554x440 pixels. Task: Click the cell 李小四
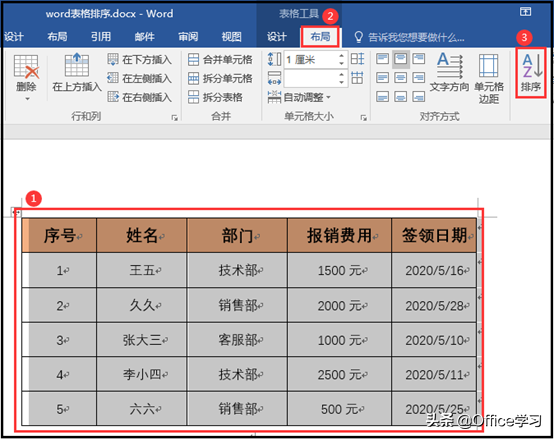pyautogui.click(x=142, y=374)
